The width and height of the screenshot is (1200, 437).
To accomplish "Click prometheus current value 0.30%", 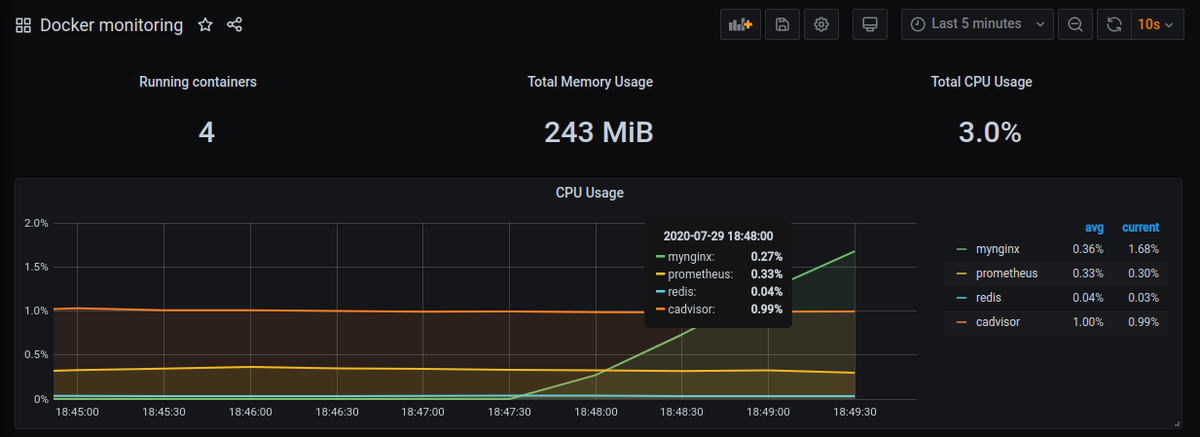I will point(1142,273).
